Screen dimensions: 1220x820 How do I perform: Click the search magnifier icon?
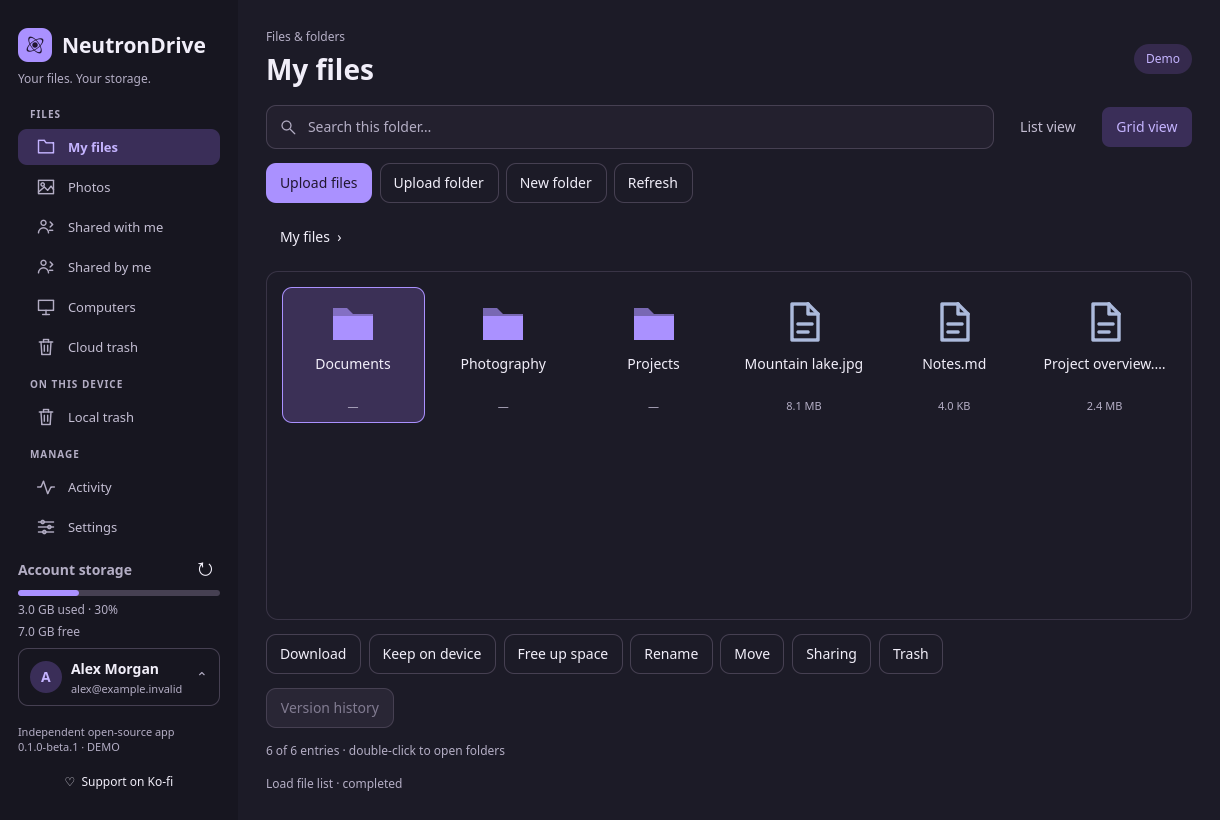click(288, 127)
